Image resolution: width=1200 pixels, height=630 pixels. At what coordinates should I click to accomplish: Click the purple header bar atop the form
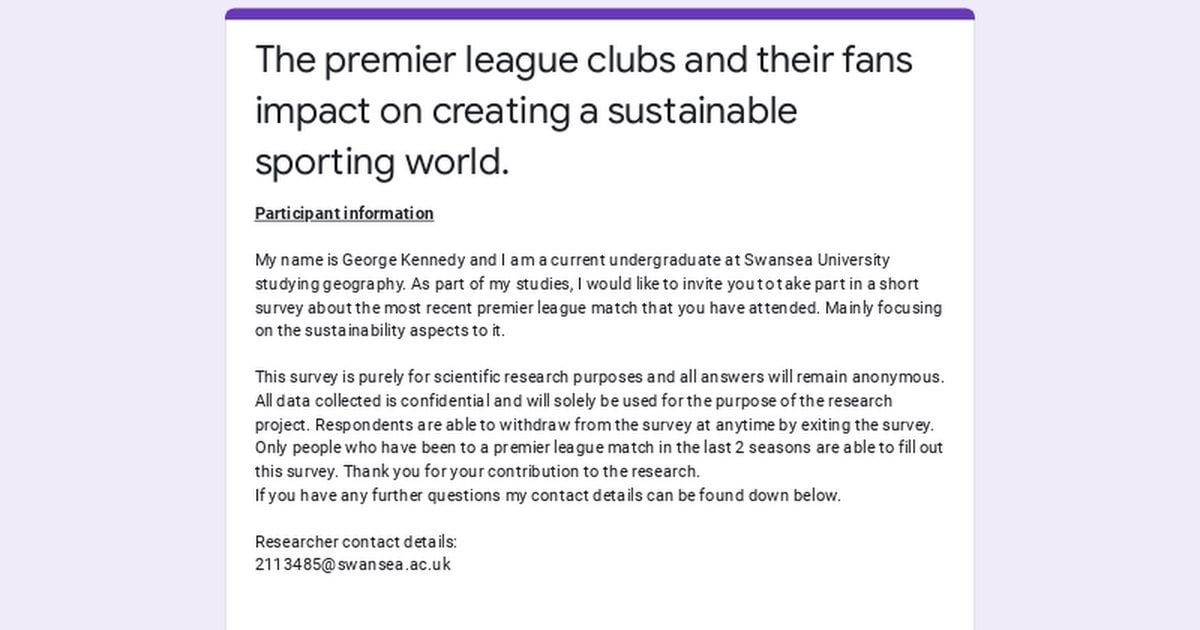coord(600,14)
